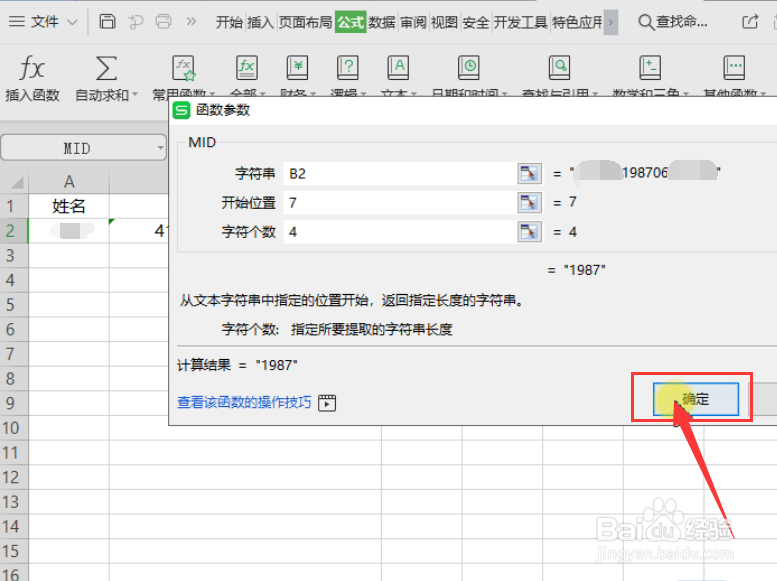
Task: Open the 自动求和 dropdown arrow
Action: pyautogui.click(x=135, y=94)
